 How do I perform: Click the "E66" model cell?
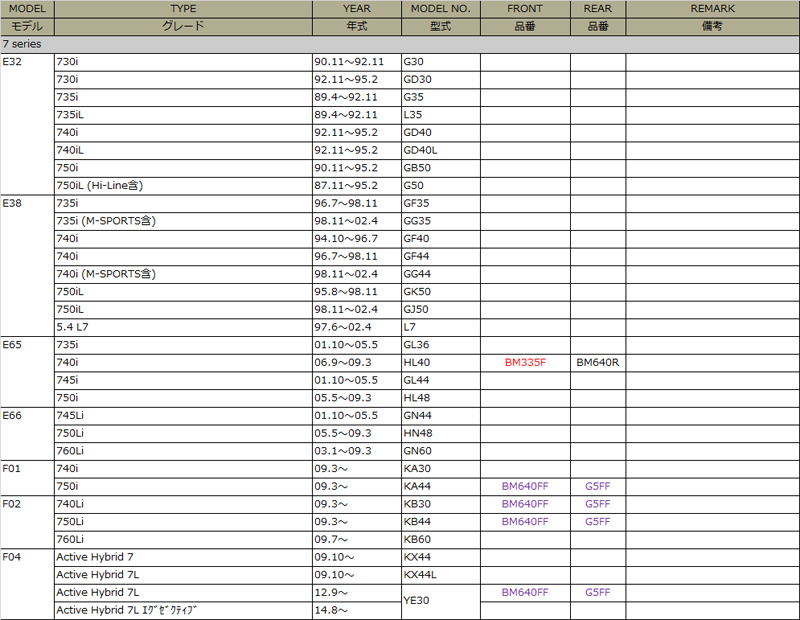[27, 433]
